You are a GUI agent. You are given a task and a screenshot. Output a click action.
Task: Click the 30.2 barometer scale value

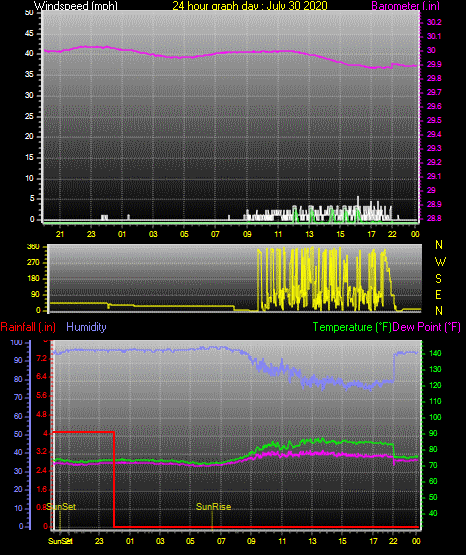click(x=434, y=22)
